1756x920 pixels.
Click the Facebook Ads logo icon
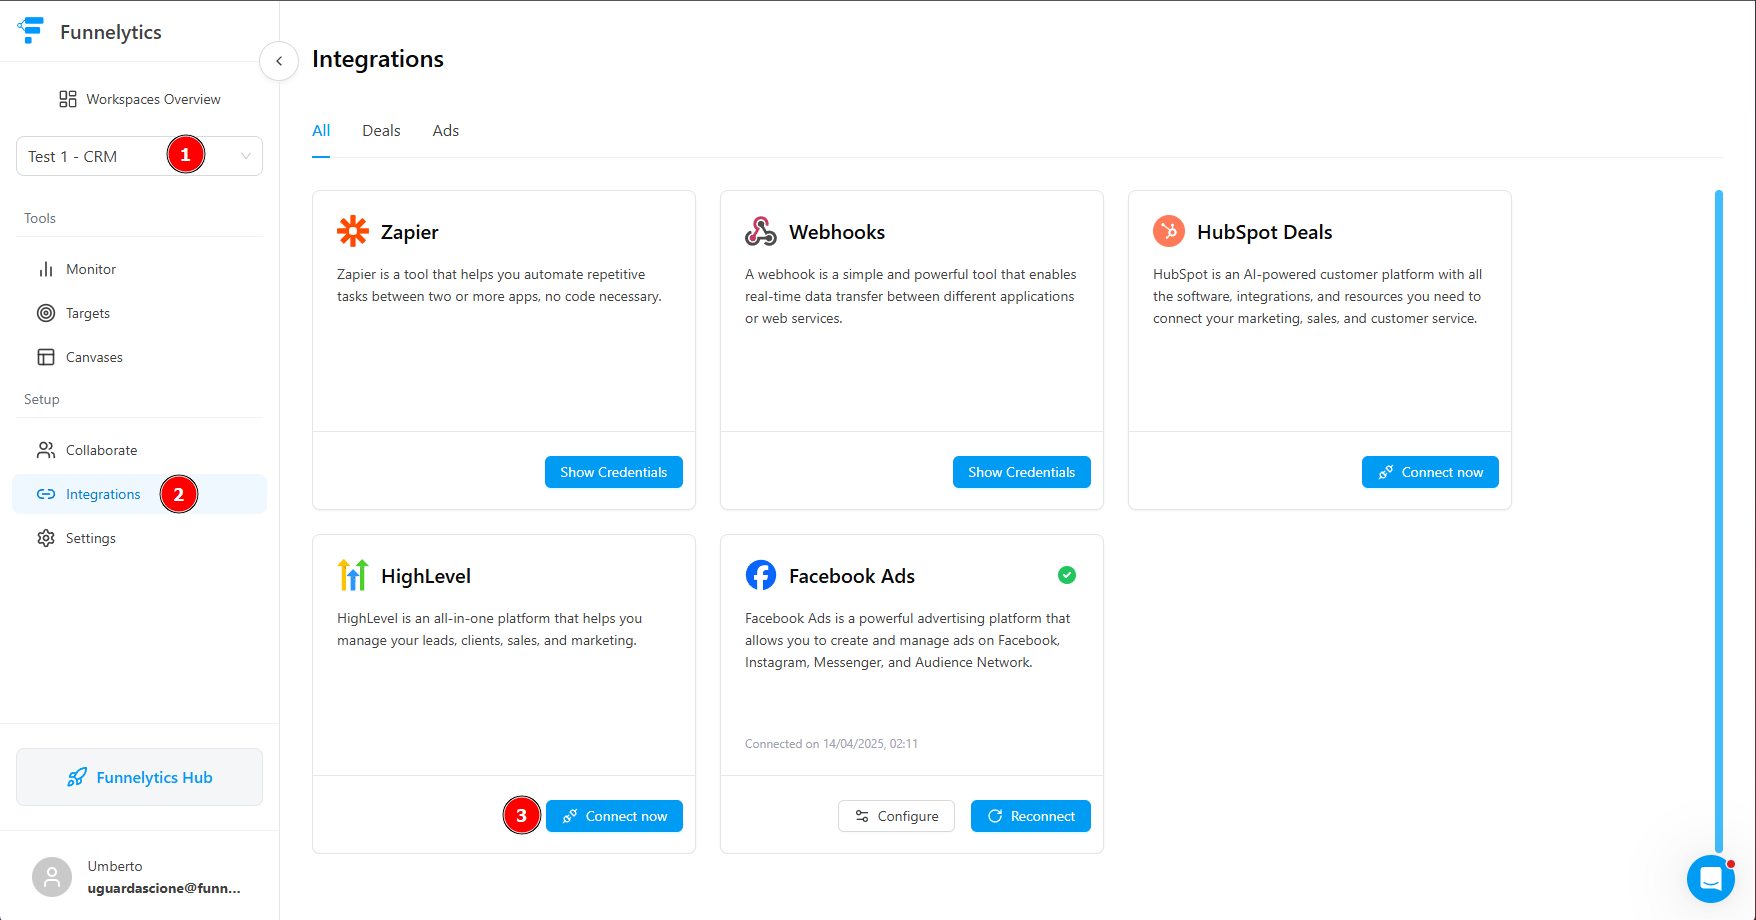coord(761,575)
